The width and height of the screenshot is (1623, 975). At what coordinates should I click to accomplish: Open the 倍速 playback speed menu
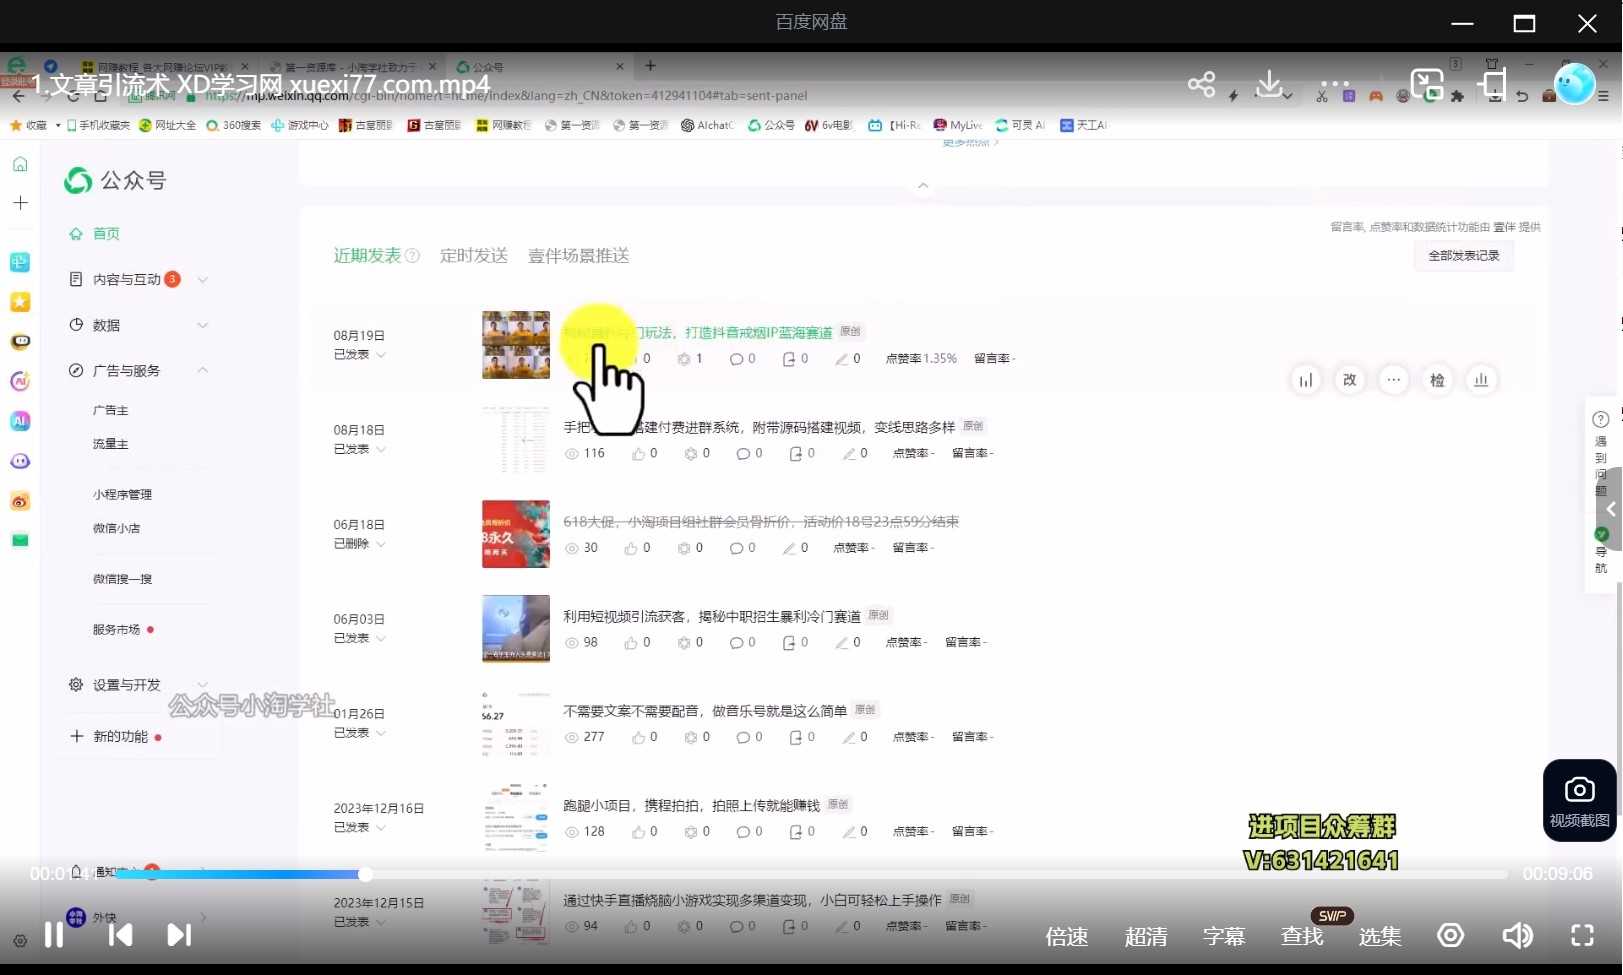1066,937
